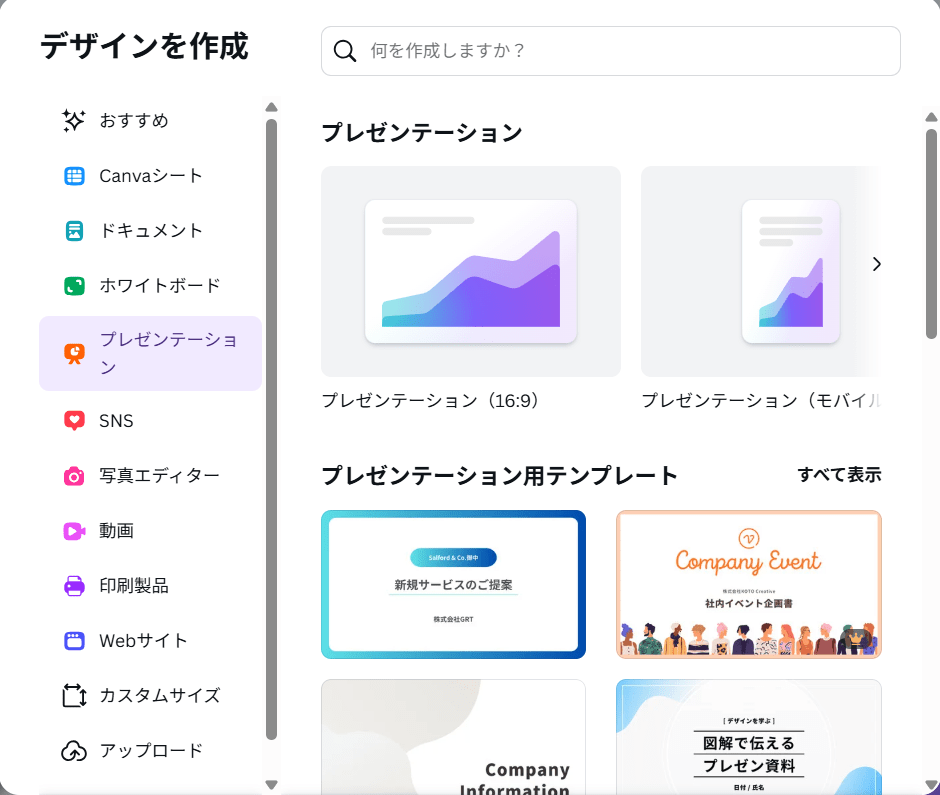The image size is (940, 795).
Task: Click the orange プレゼンテーション sidebar icon
Action: (74, 354)
